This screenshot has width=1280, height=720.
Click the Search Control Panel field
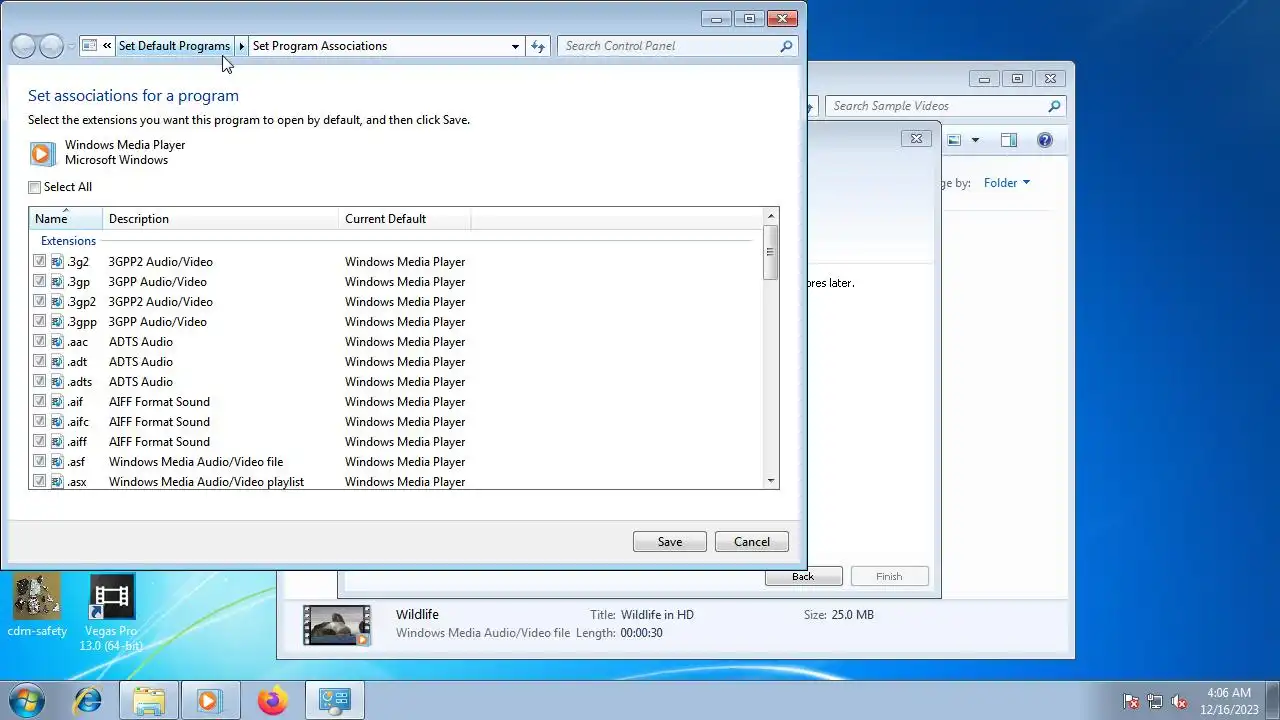coord(677,46)
